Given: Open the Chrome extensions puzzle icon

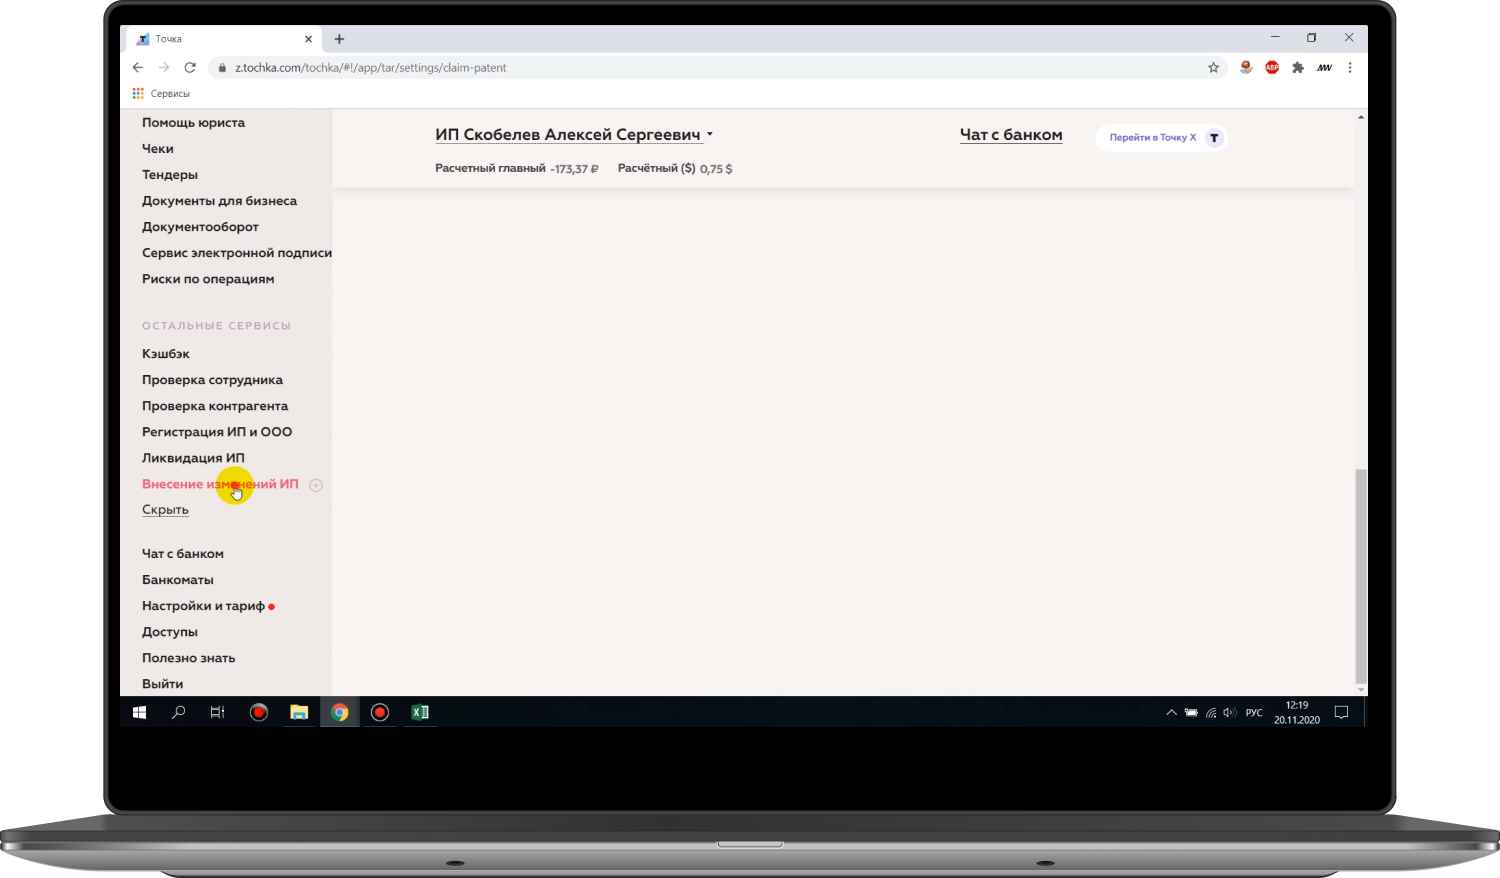Looking at the screenshot, I should 1298,67.
